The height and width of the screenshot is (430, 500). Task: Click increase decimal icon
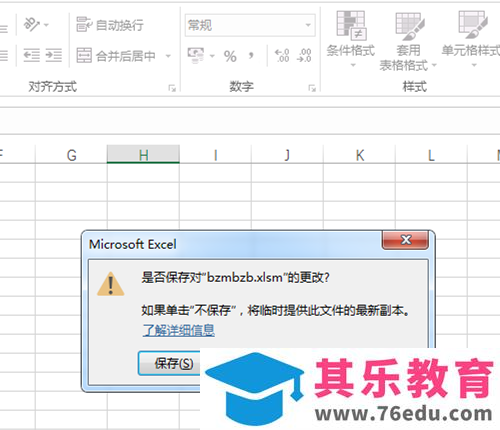[x=282, y=55]
